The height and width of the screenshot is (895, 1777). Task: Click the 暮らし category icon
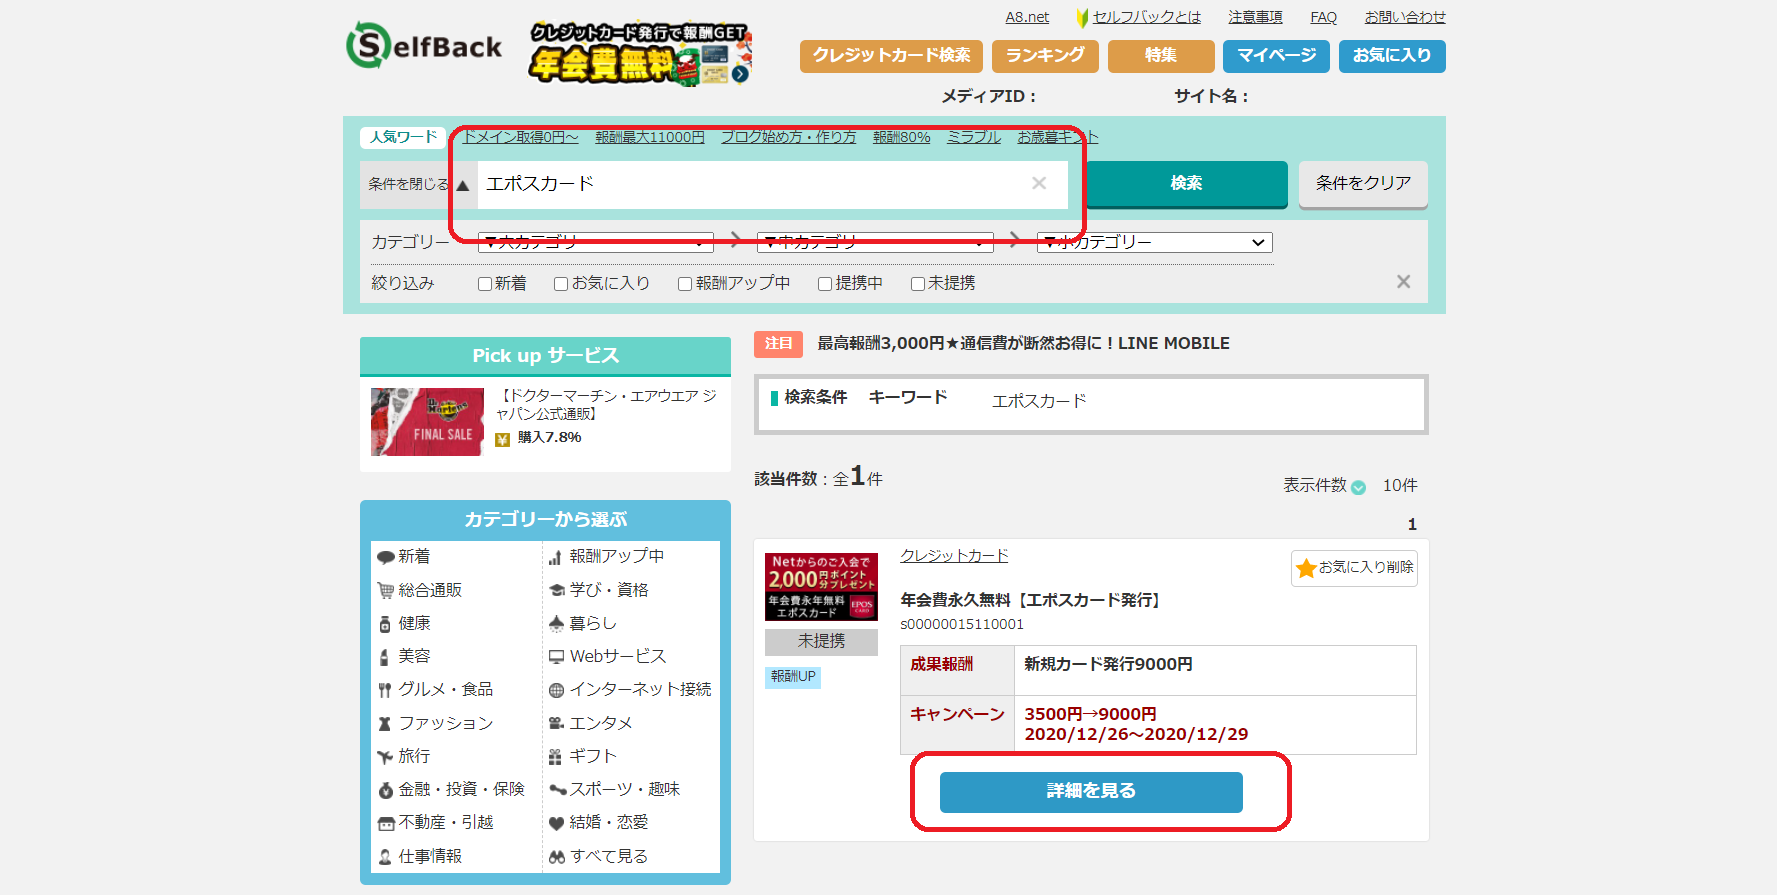[x=557, y=624]
